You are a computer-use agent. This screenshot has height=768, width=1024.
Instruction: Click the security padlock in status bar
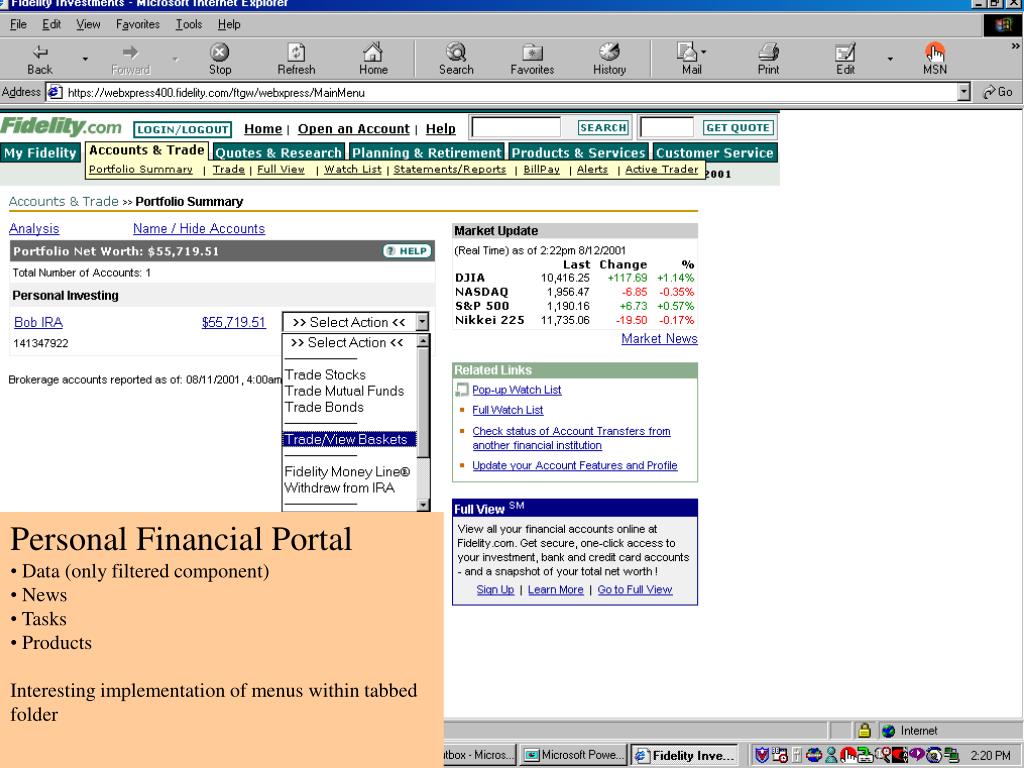tap(864, 730)
